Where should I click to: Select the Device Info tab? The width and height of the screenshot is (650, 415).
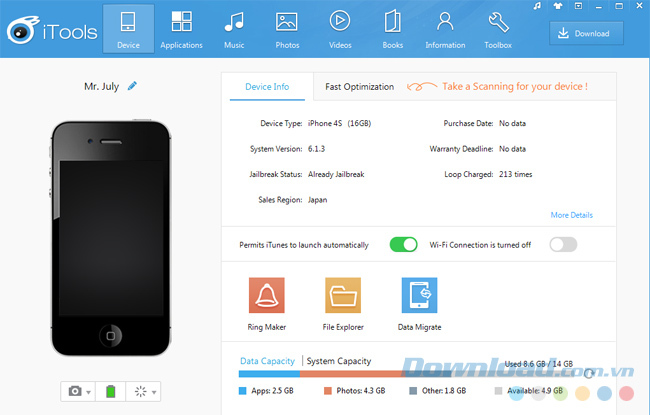(x=267, y=87)
